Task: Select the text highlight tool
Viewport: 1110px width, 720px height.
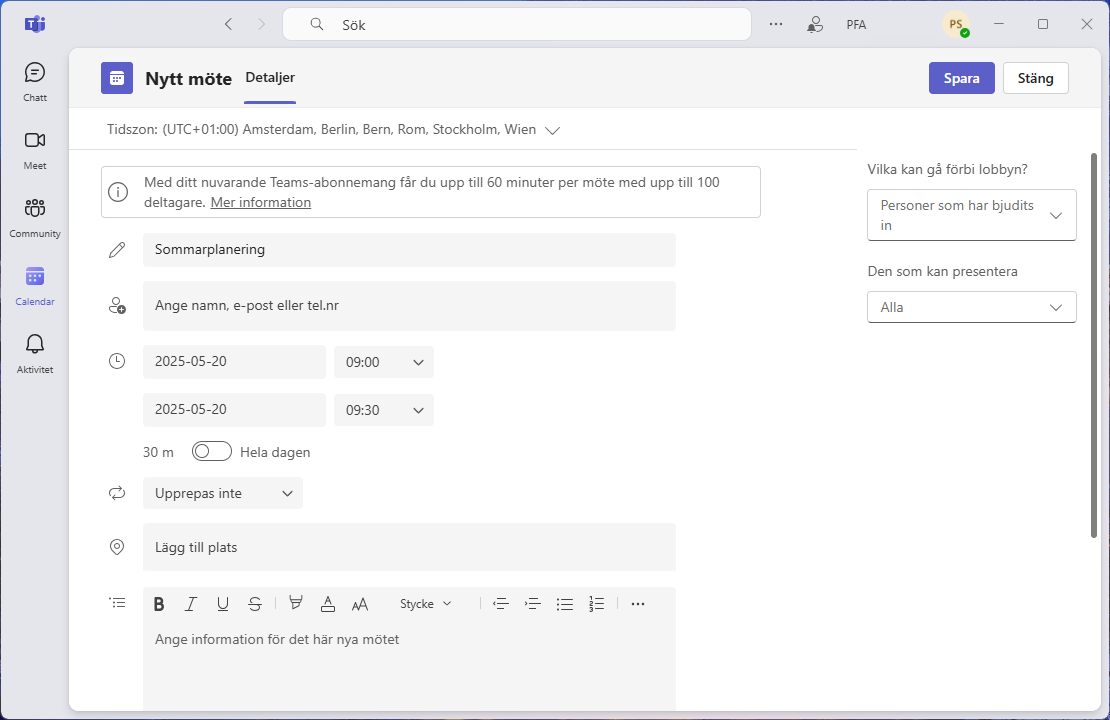Action: click(x=295, y=603)
